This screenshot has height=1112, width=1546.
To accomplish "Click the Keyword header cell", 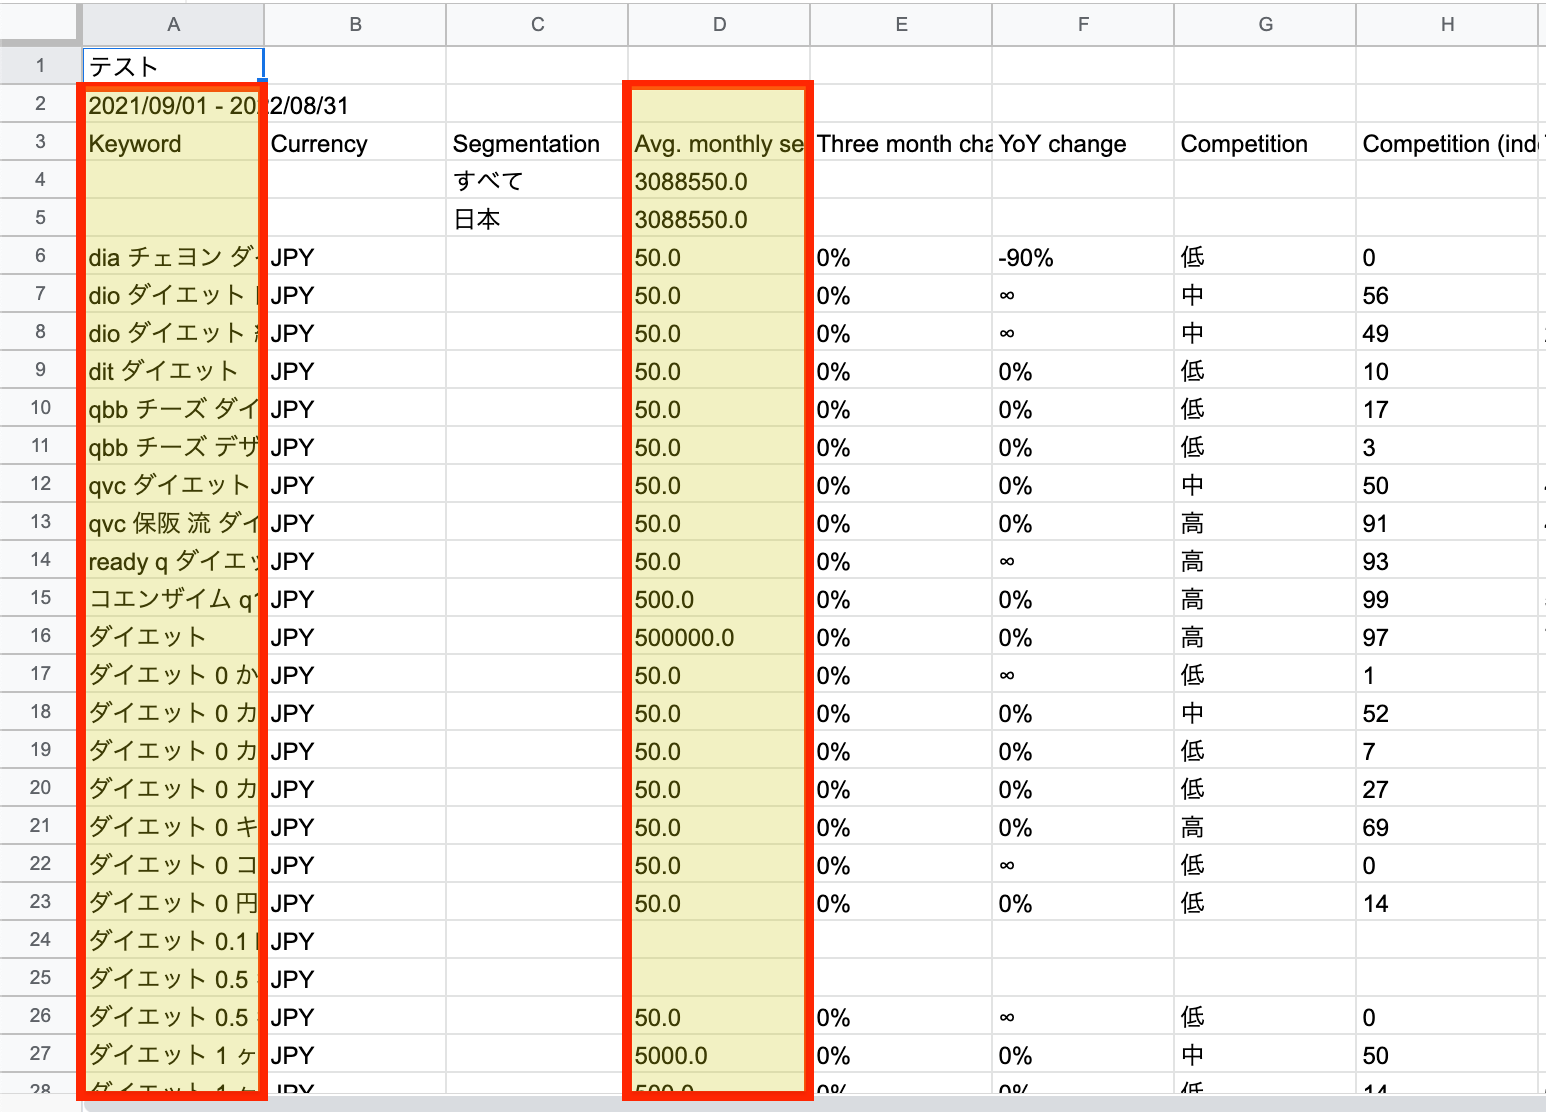I will (x=173, y=143).
